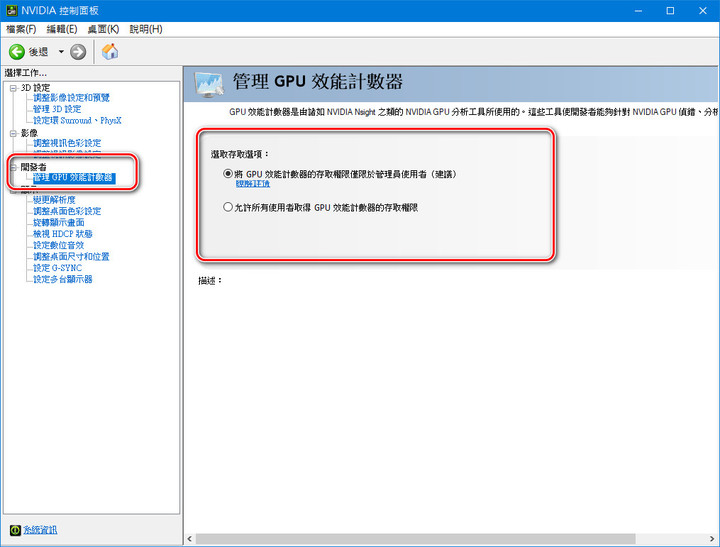This screenshot has height=547, width=720.
Task: Select 調整桌面色彩設定 in the tree
Action: [67, 211]
